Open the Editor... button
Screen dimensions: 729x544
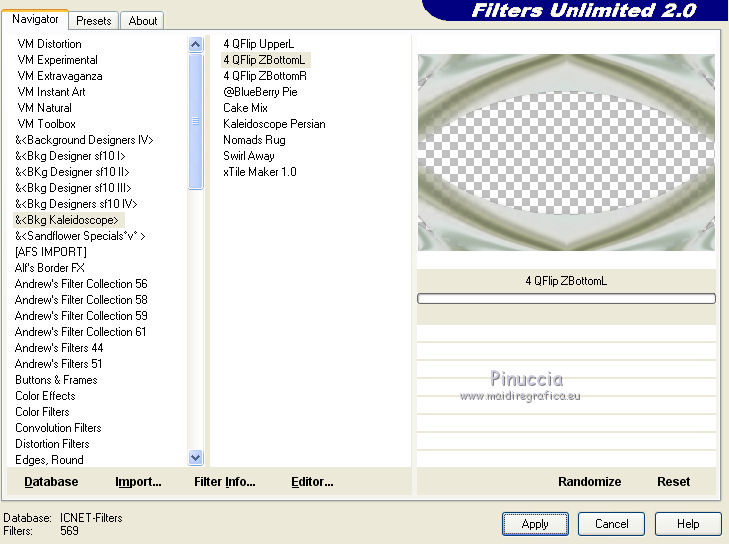pyautogui.click(x=312, y=482)
